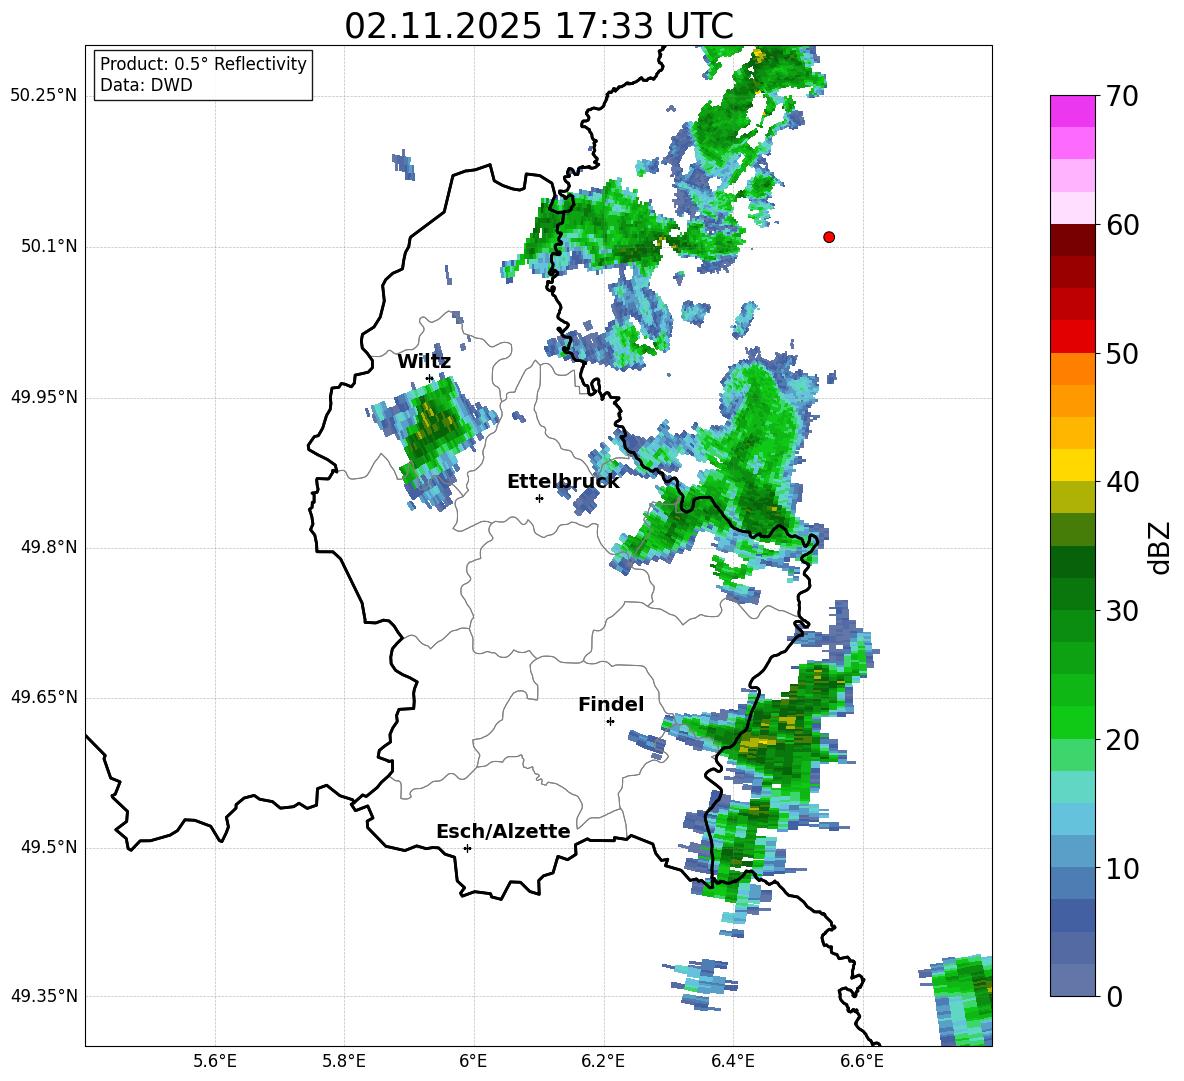Click the 6°E longitude label
Screen dimensions: 1184x1081
click(x=473, y=1061)
